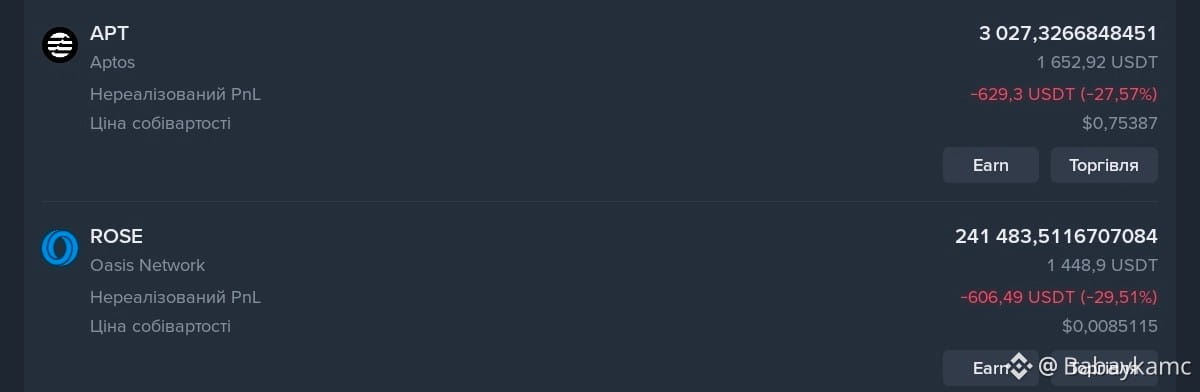Click the ROSE Oasis Network coin icon
The image size is (1200, 392).
[60, 248]
